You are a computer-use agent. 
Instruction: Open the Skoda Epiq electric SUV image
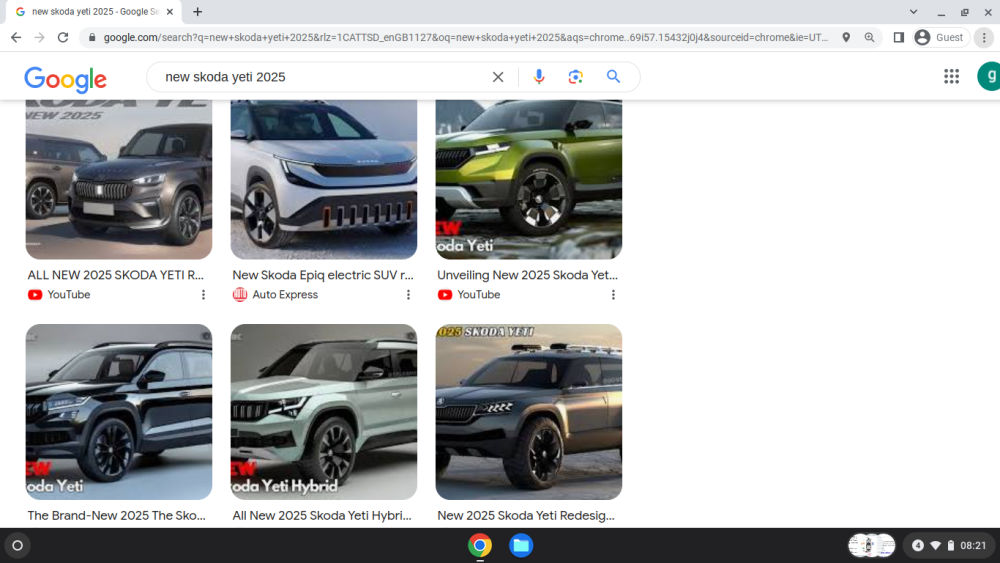[x=324, y=179]
